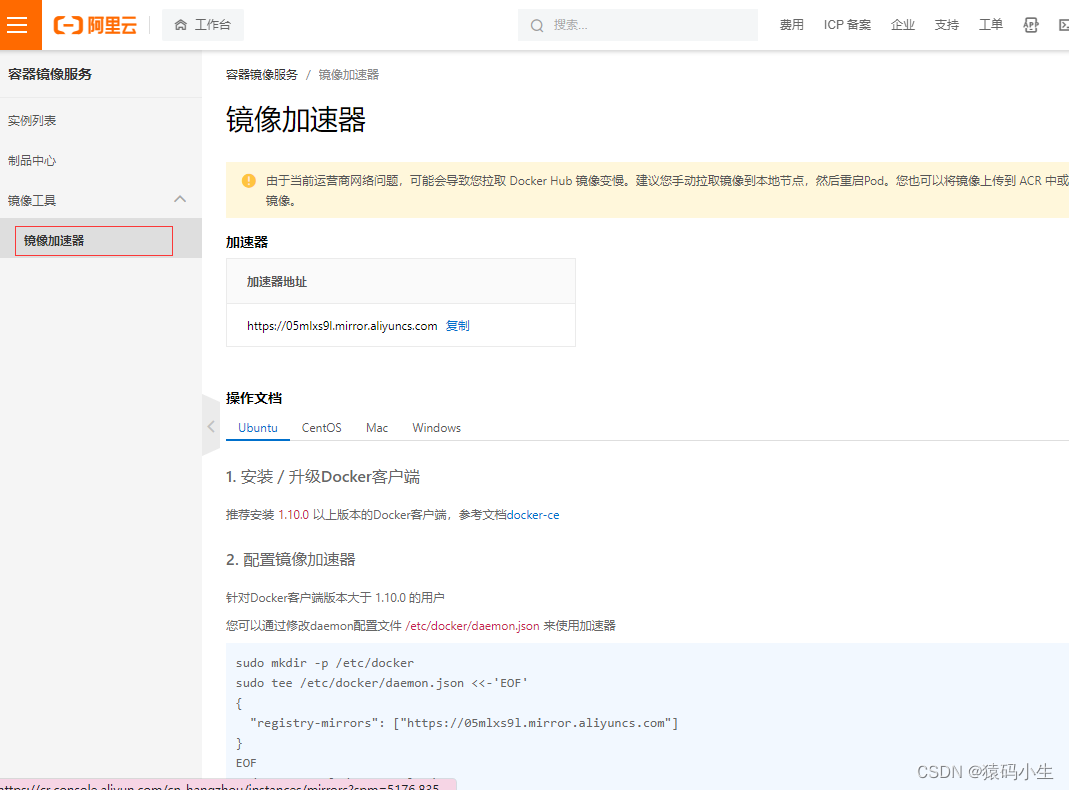Click the /etc/docker/daemon.json path text
Screen dimensions: 1069x790
472,626
